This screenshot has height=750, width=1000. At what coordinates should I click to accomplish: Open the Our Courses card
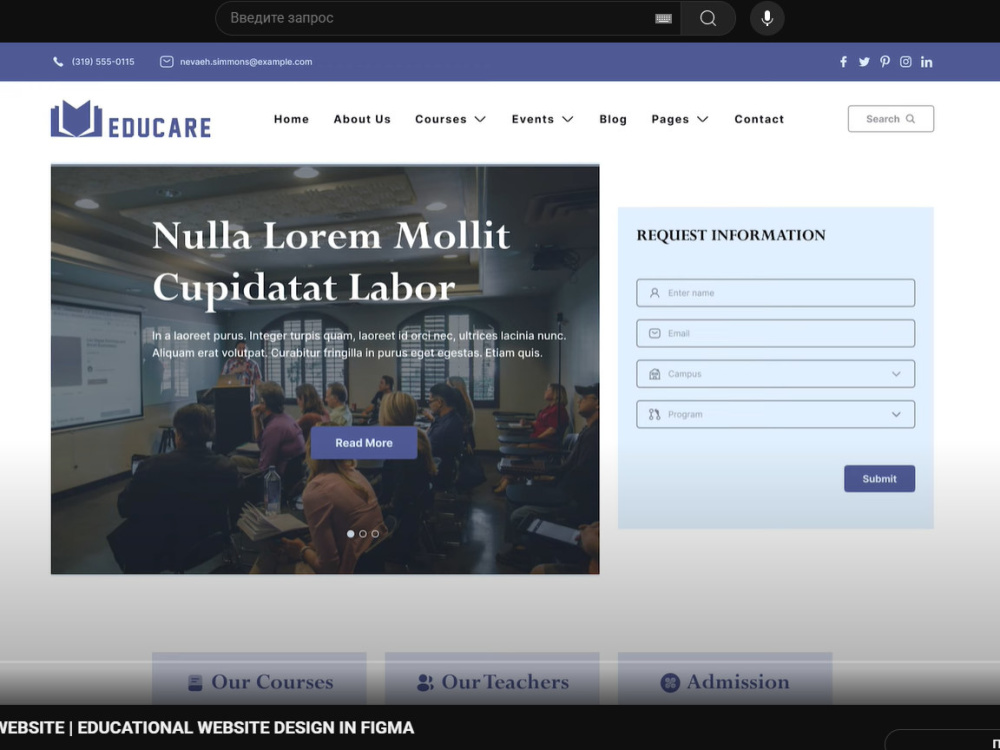click(259, 679)
